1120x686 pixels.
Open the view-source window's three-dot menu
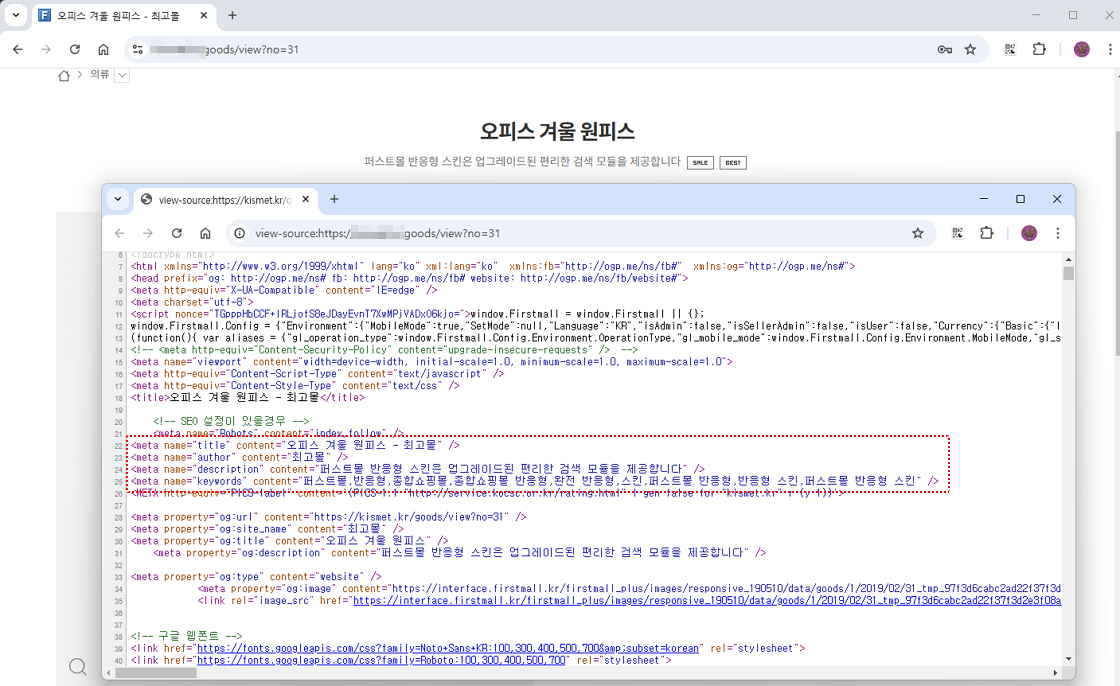(1058, 233)
